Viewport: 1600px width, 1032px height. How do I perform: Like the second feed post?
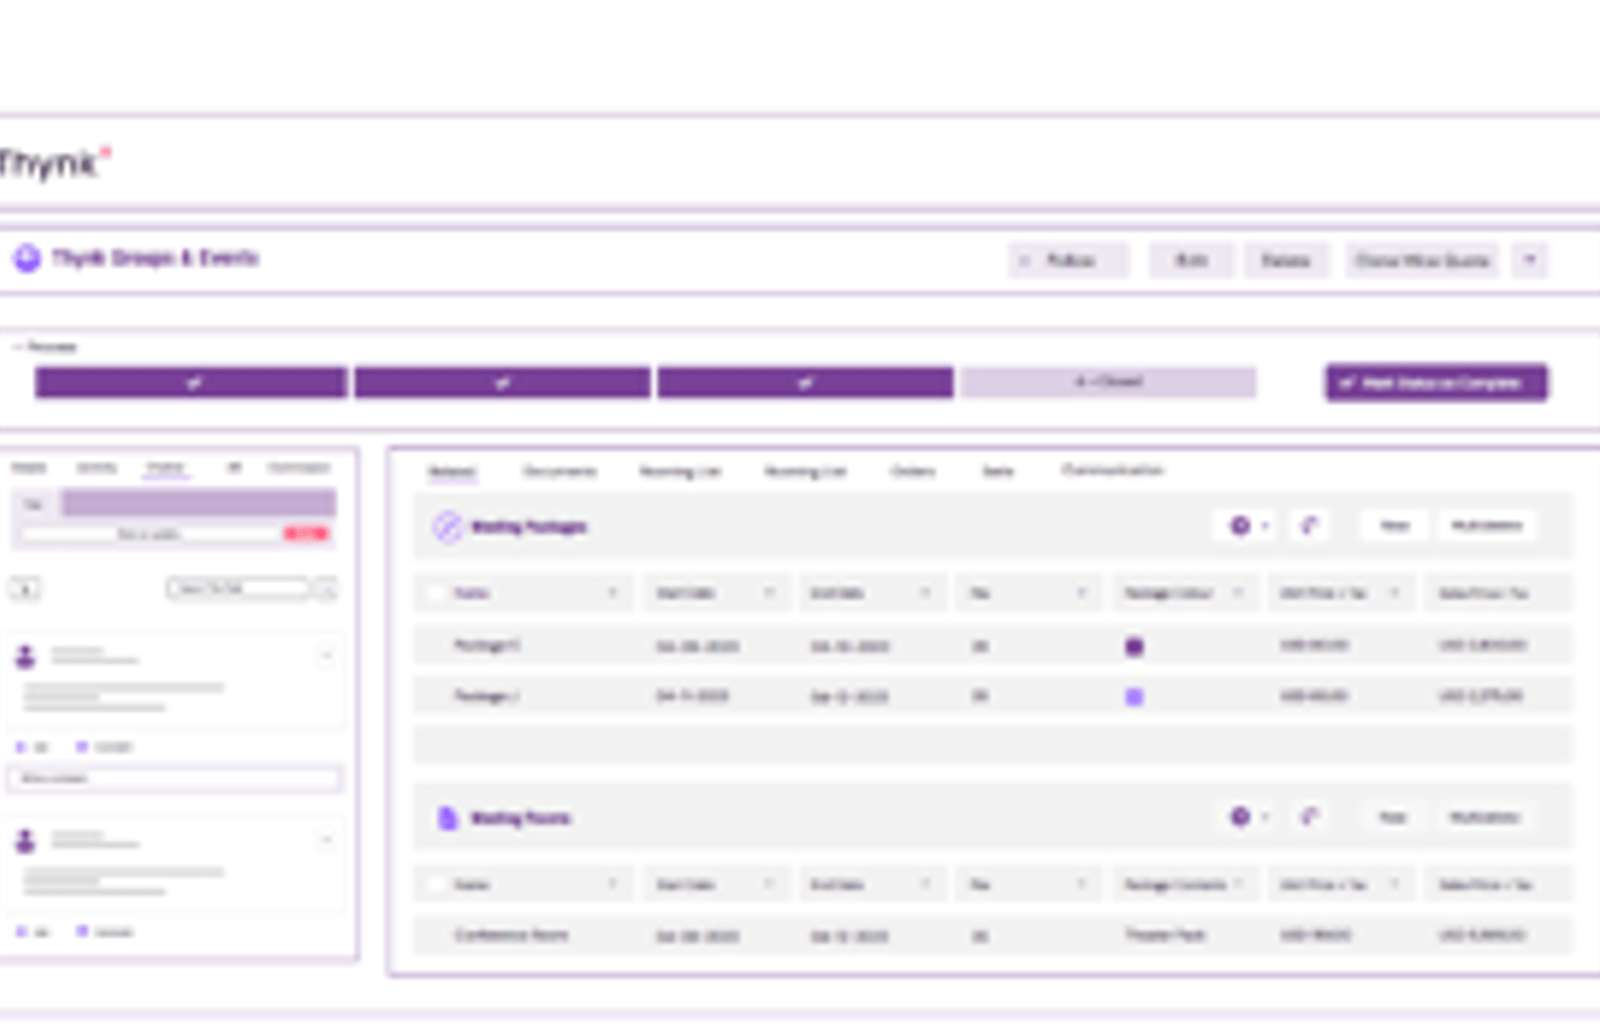31,932
